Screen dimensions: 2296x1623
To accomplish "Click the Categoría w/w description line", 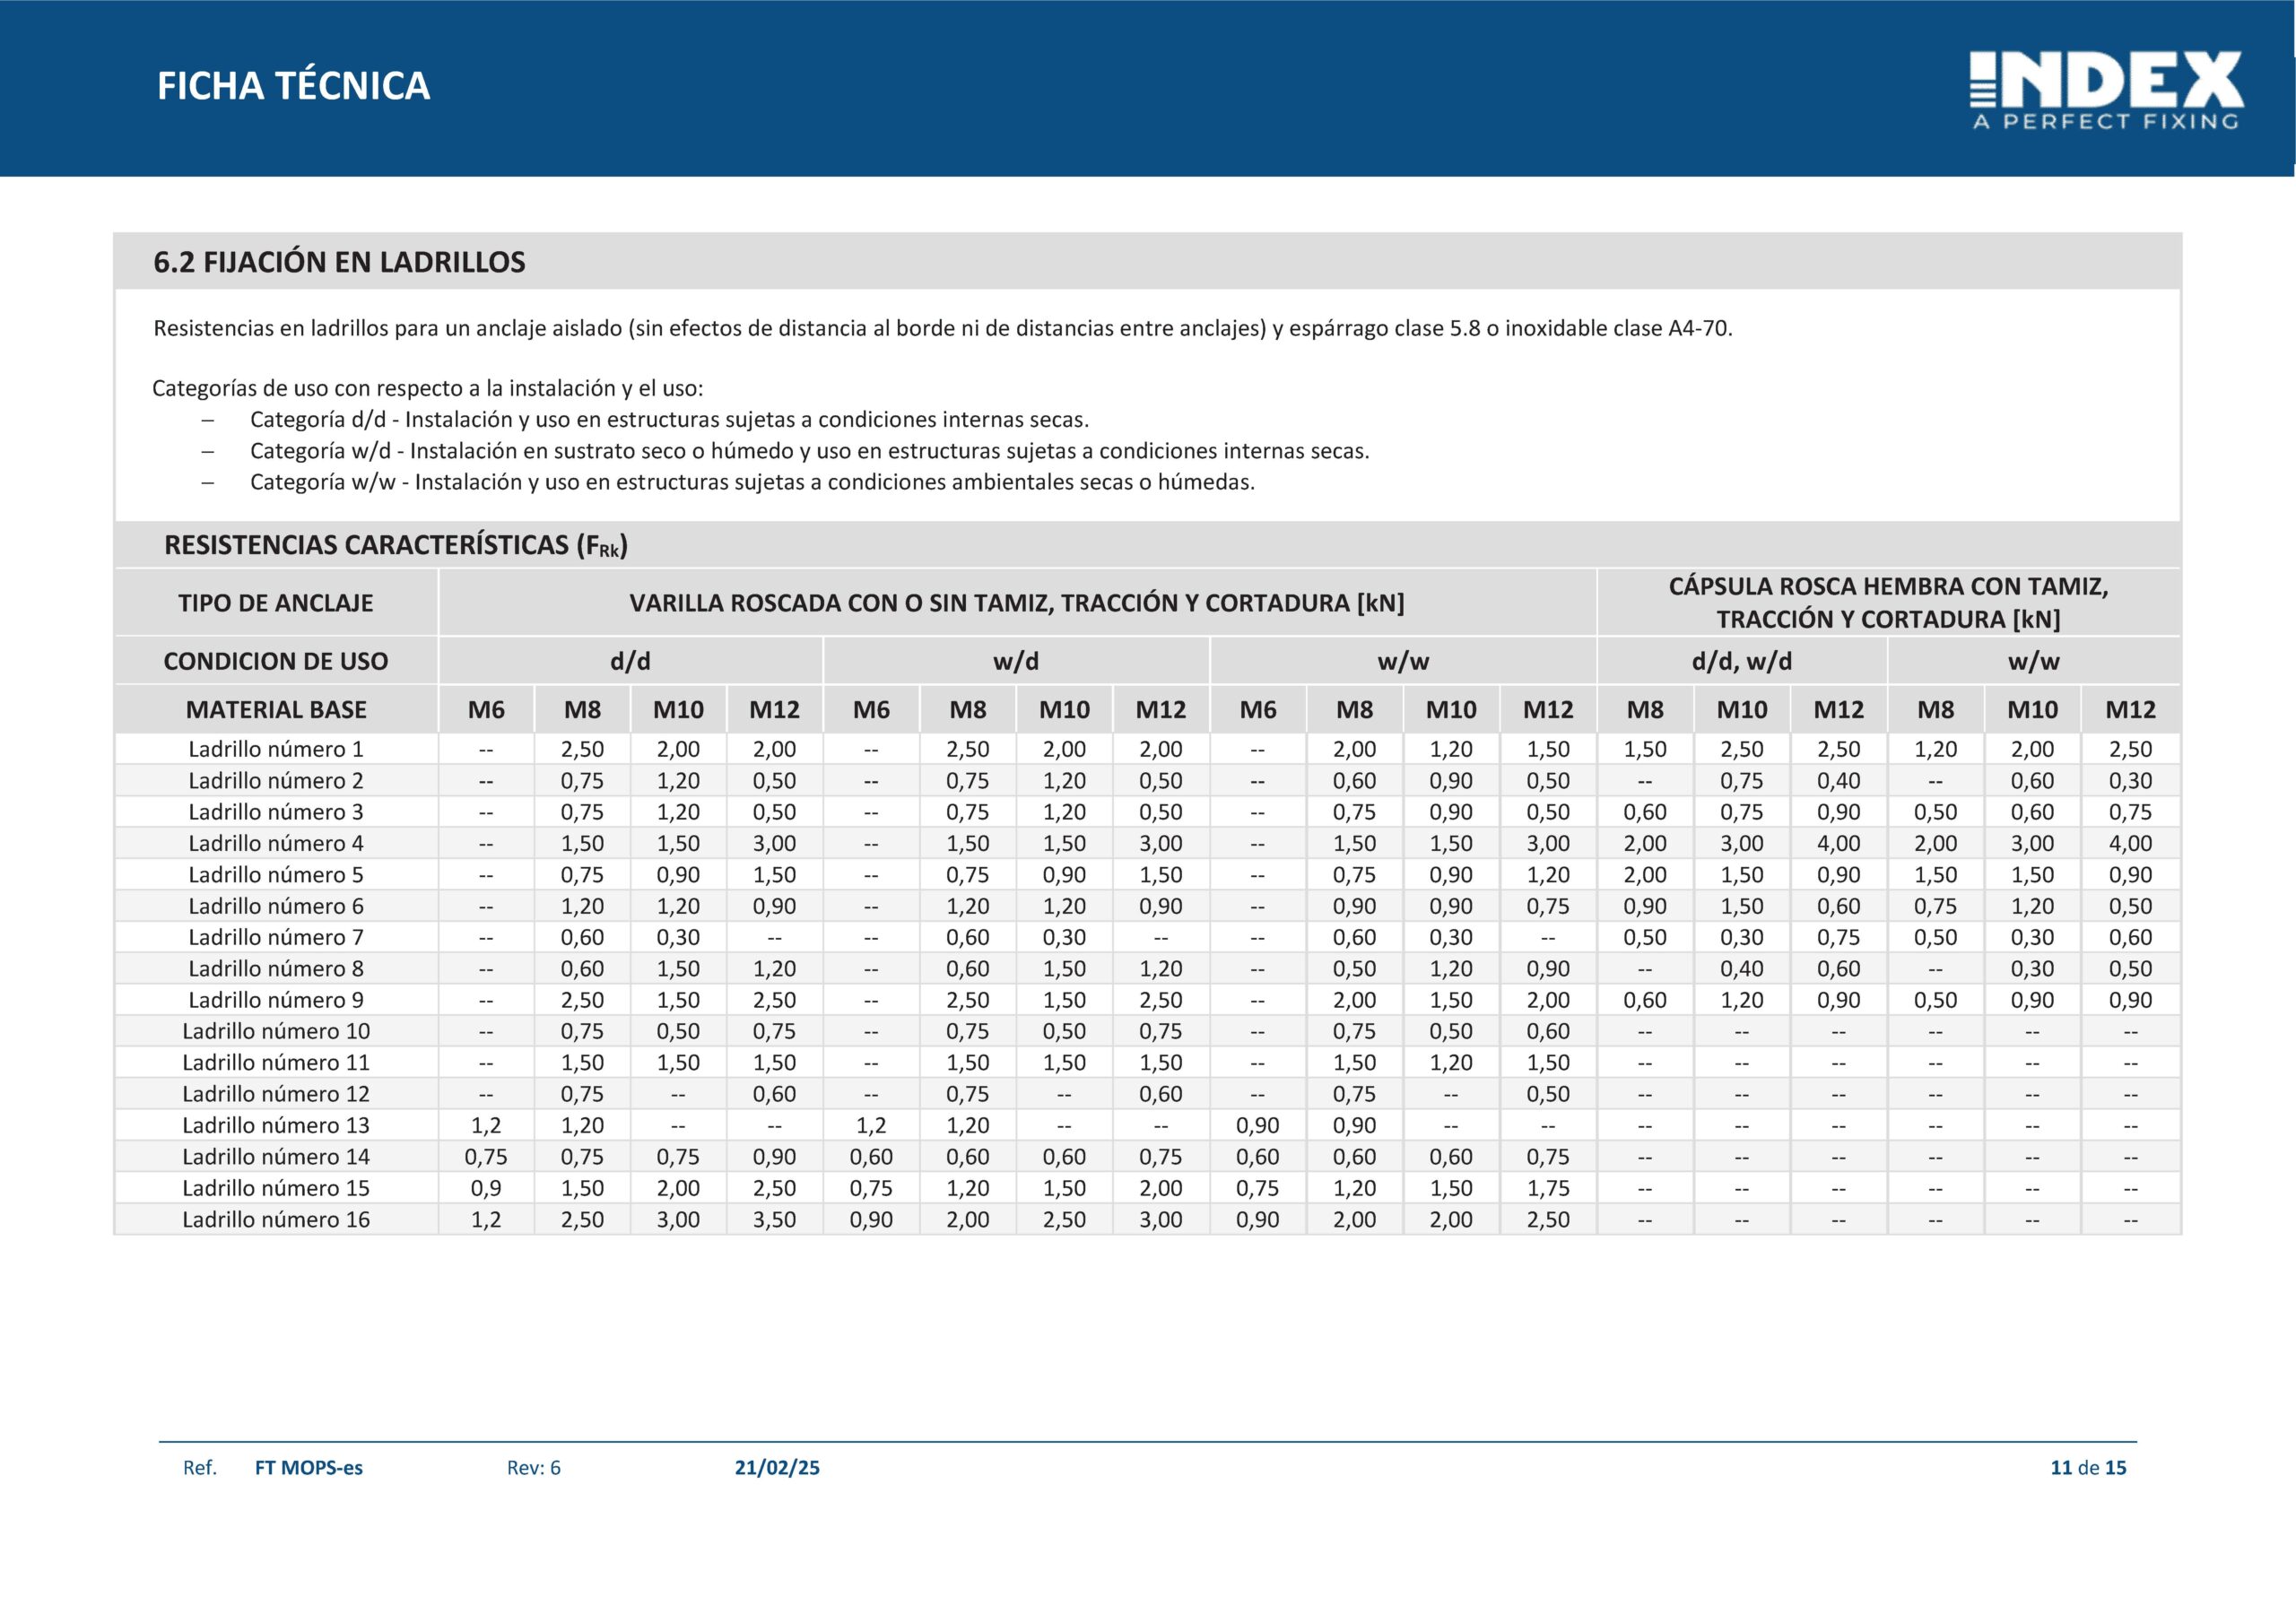I will [x=752, y=482].
